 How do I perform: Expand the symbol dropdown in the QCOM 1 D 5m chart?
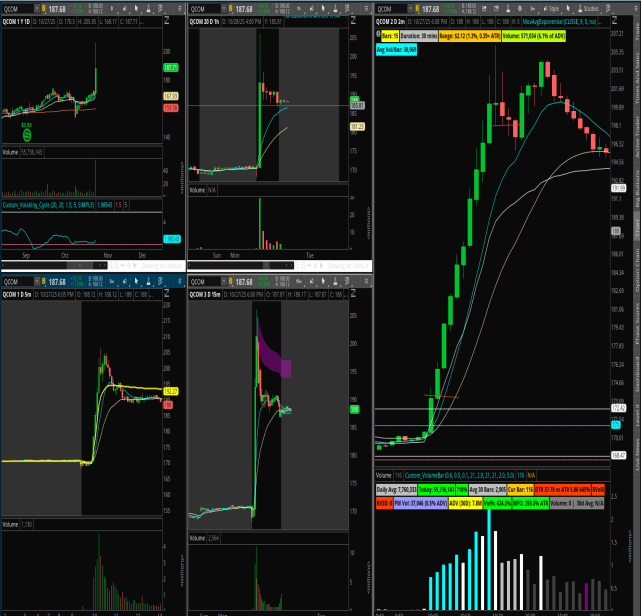37,282
